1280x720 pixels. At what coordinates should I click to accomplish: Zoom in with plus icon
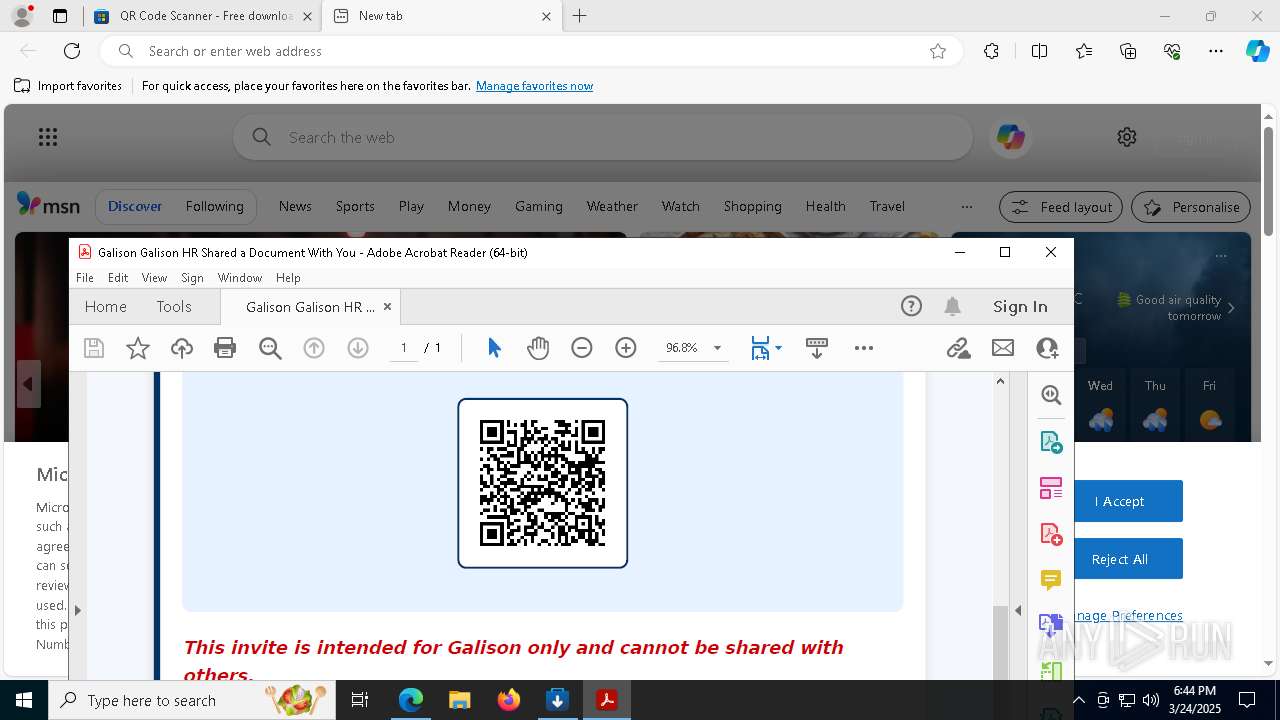(x=626, y=348)
